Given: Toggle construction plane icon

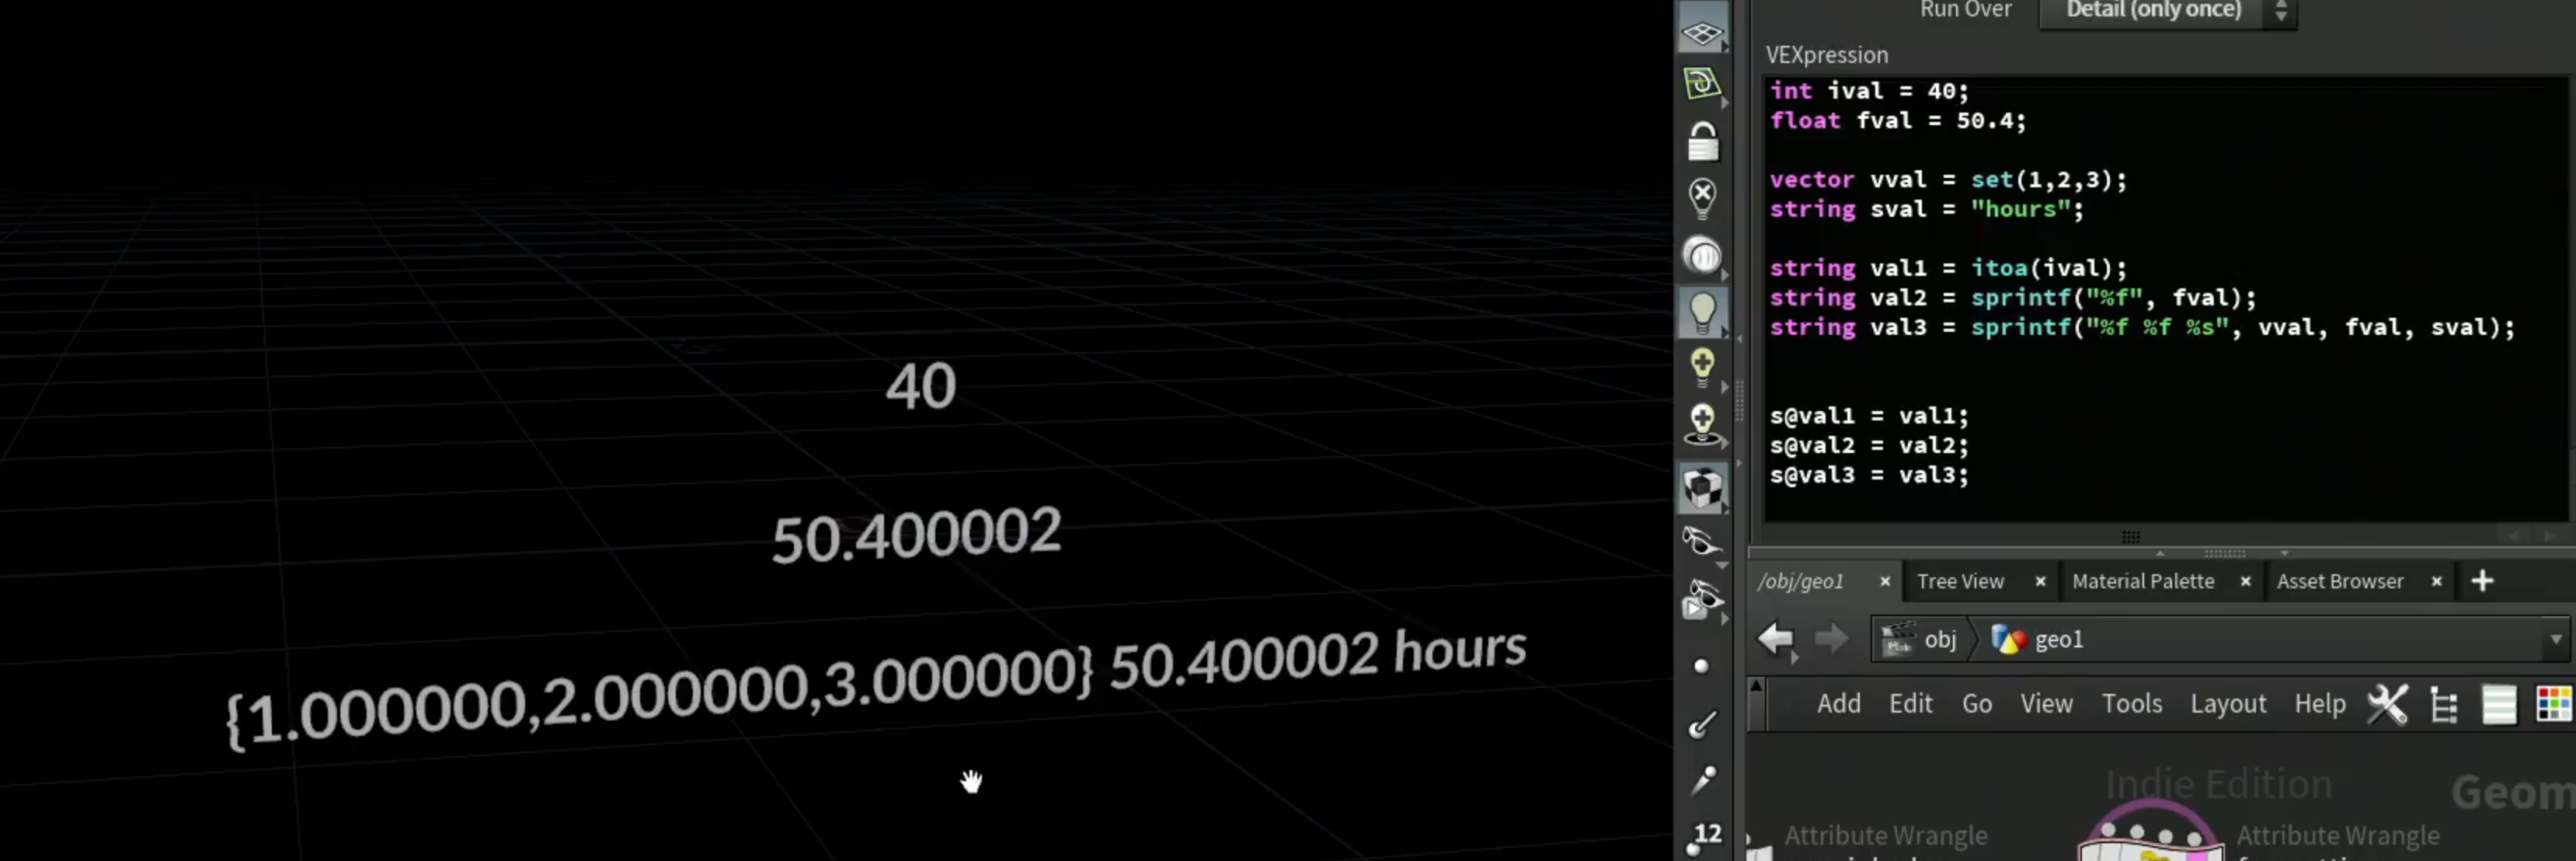Looking at the screenshot, I should [x=1702, y=83].
